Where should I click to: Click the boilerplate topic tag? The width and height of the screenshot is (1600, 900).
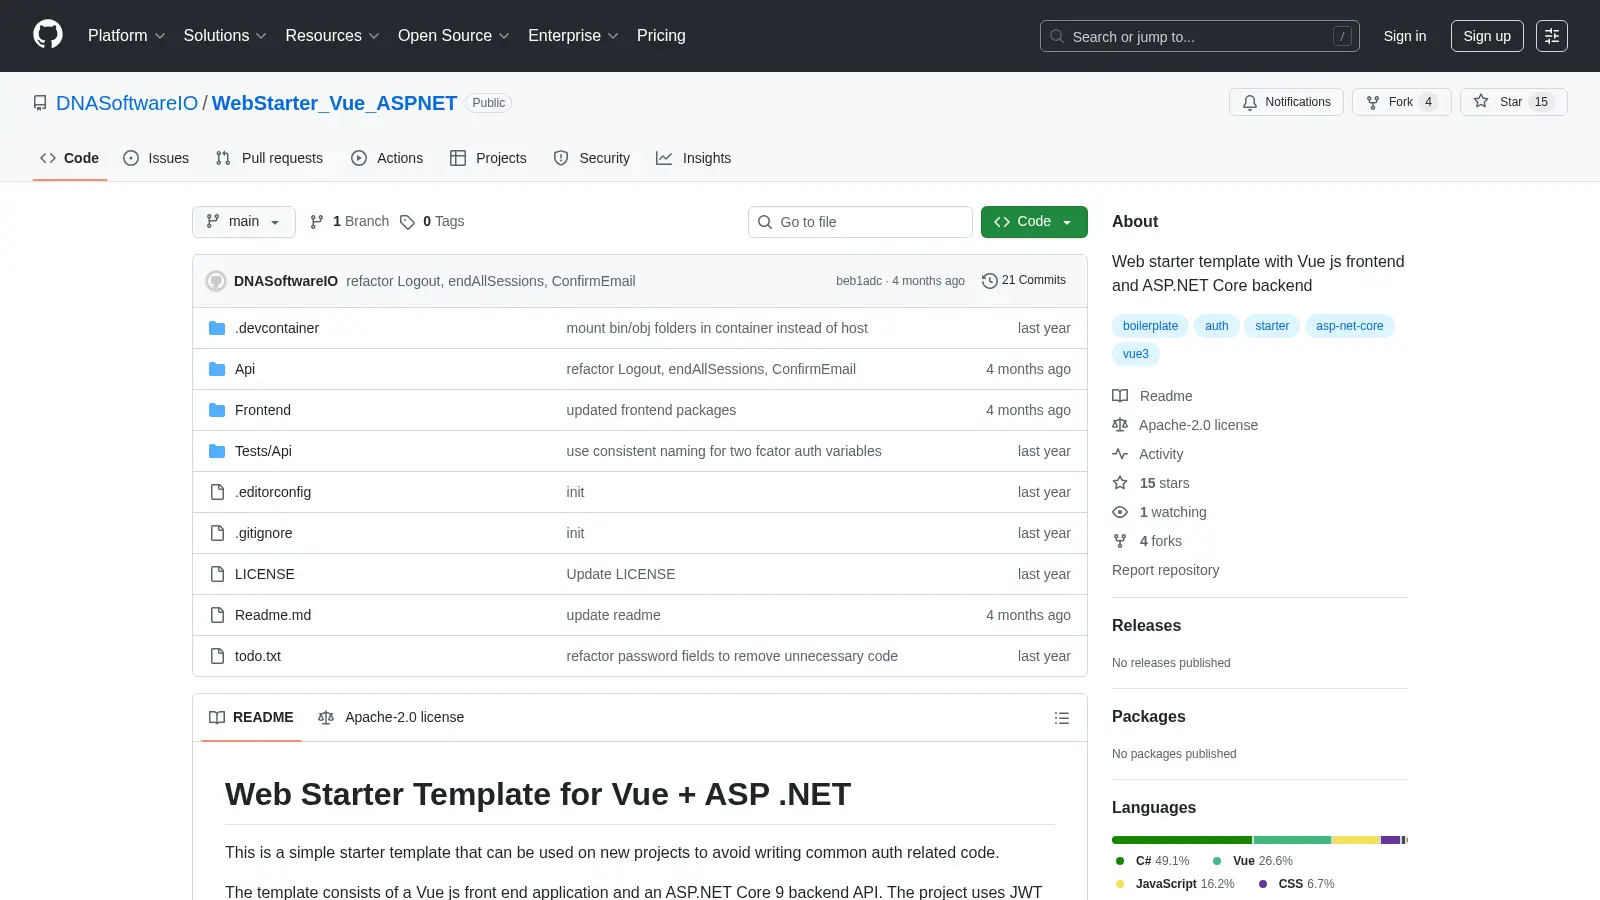pos(1150,326)
